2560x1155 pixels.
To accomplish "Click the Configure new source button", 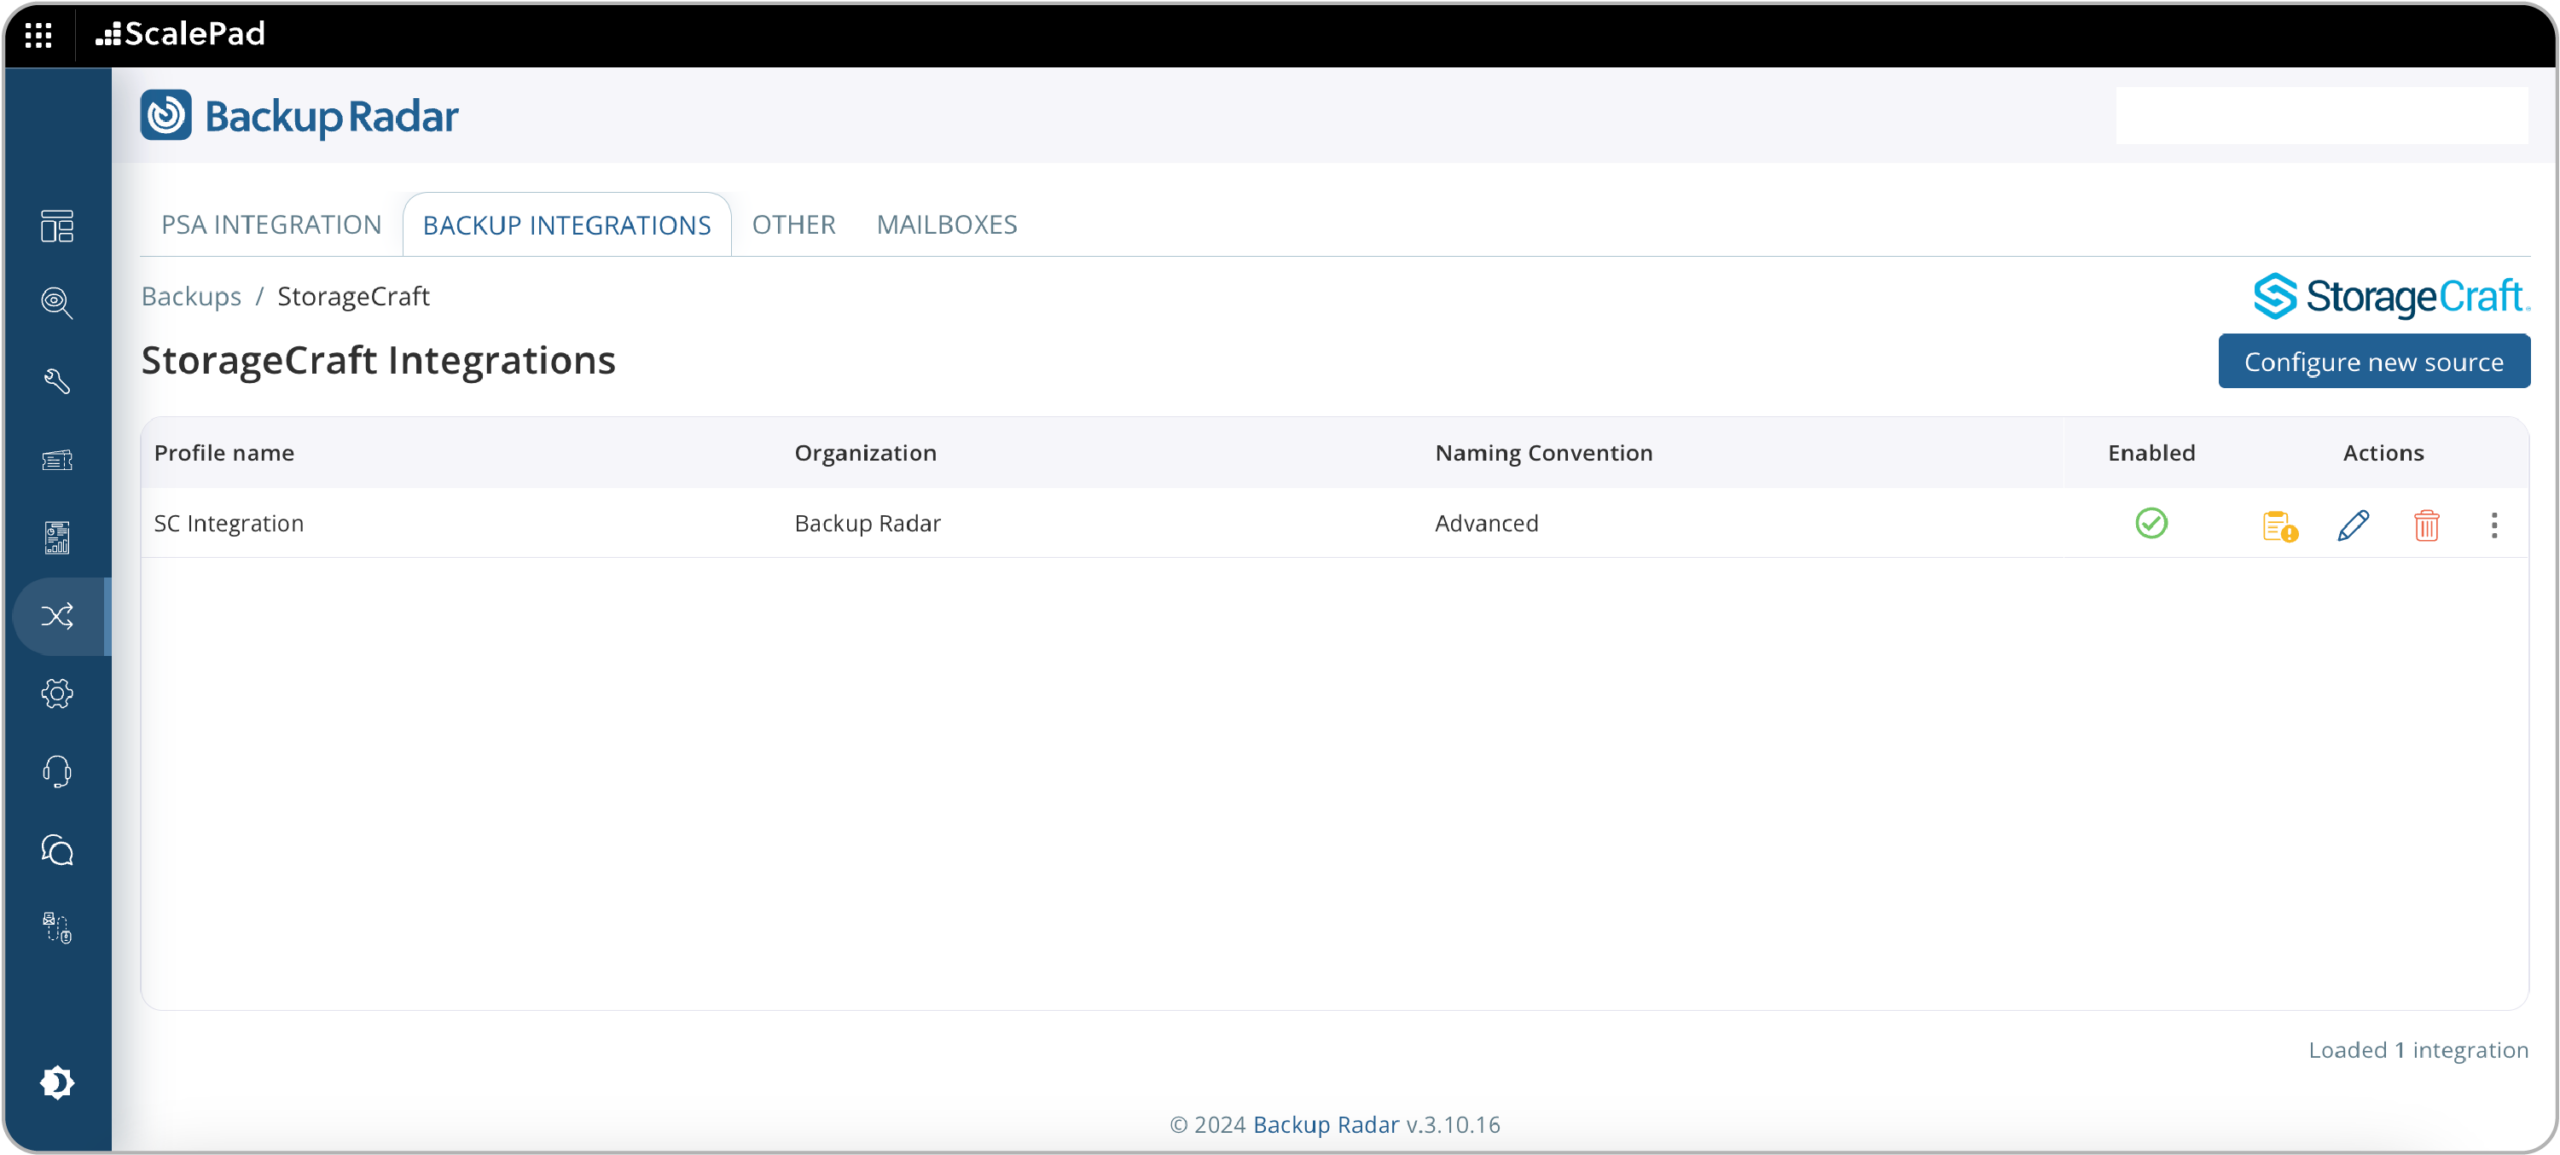I will point(2374,361).
